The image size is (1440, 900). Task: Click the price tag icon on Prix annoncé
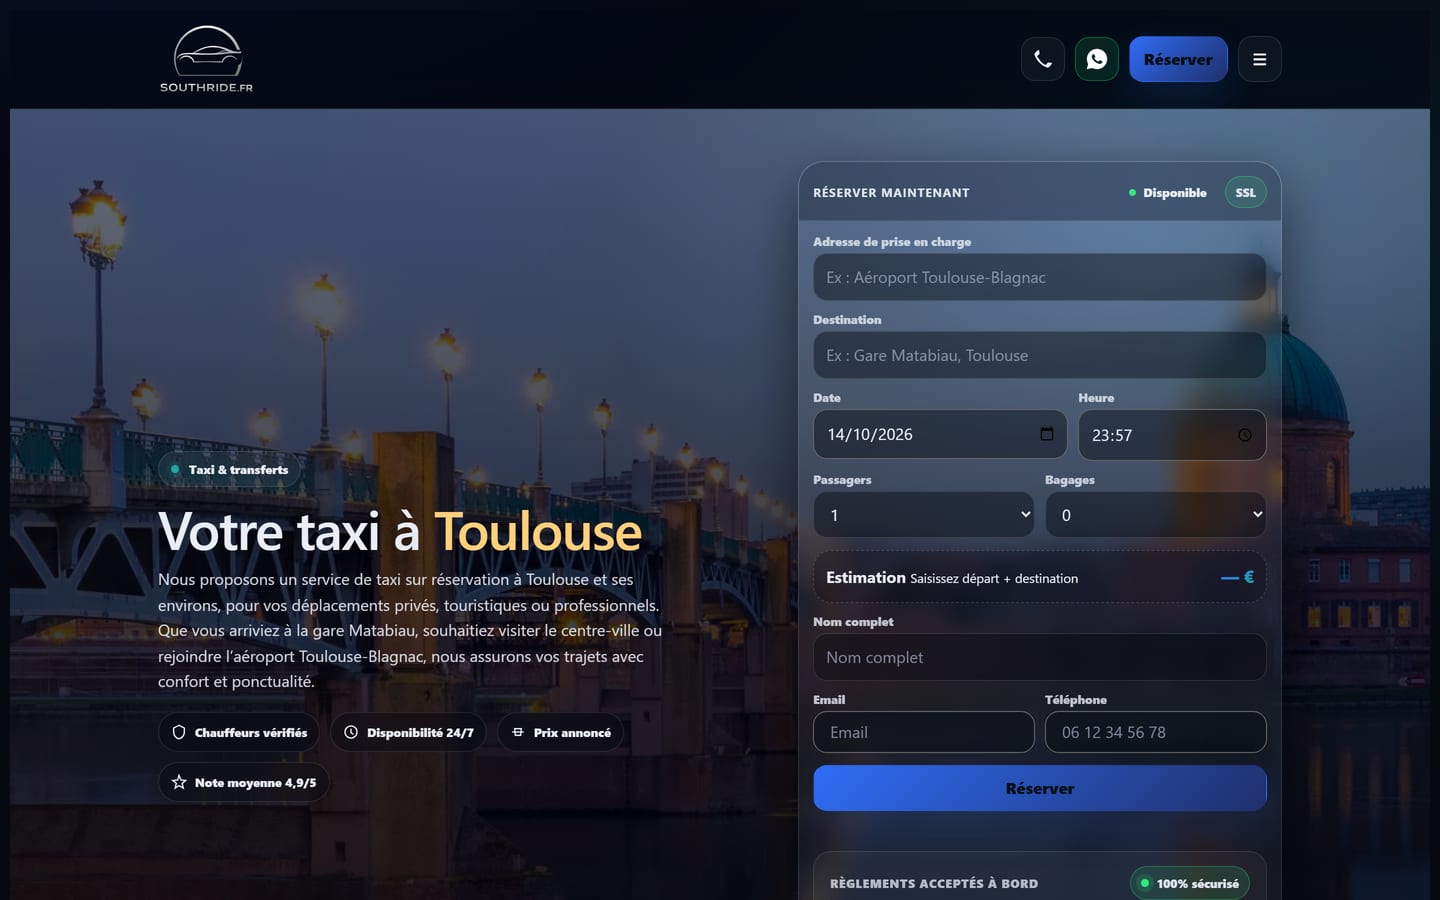tap(518, 732)
